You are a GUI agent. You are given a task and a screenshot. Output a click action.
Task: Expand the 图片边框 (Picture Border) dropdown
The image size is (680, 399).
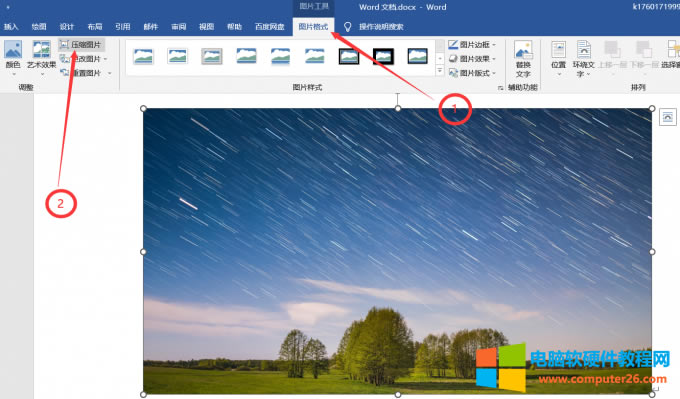(472, 45)
